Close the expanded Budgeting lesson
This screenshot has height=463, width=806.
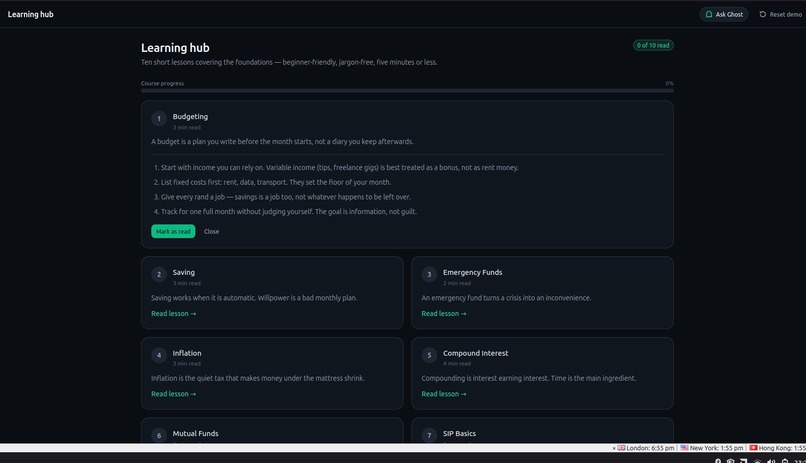click(x=211, y=231)
